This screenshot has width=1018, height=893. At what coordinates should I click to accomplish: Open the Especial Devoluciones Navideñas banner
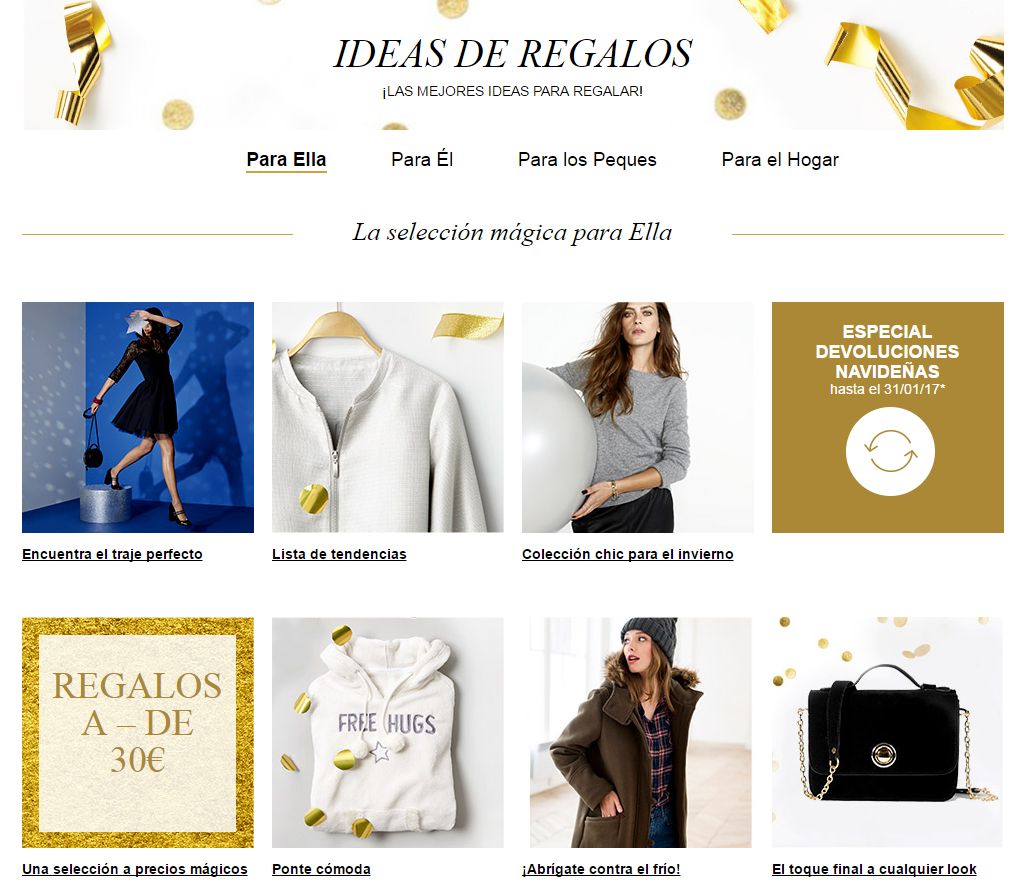pyautogui.click(x=888, y=417)
